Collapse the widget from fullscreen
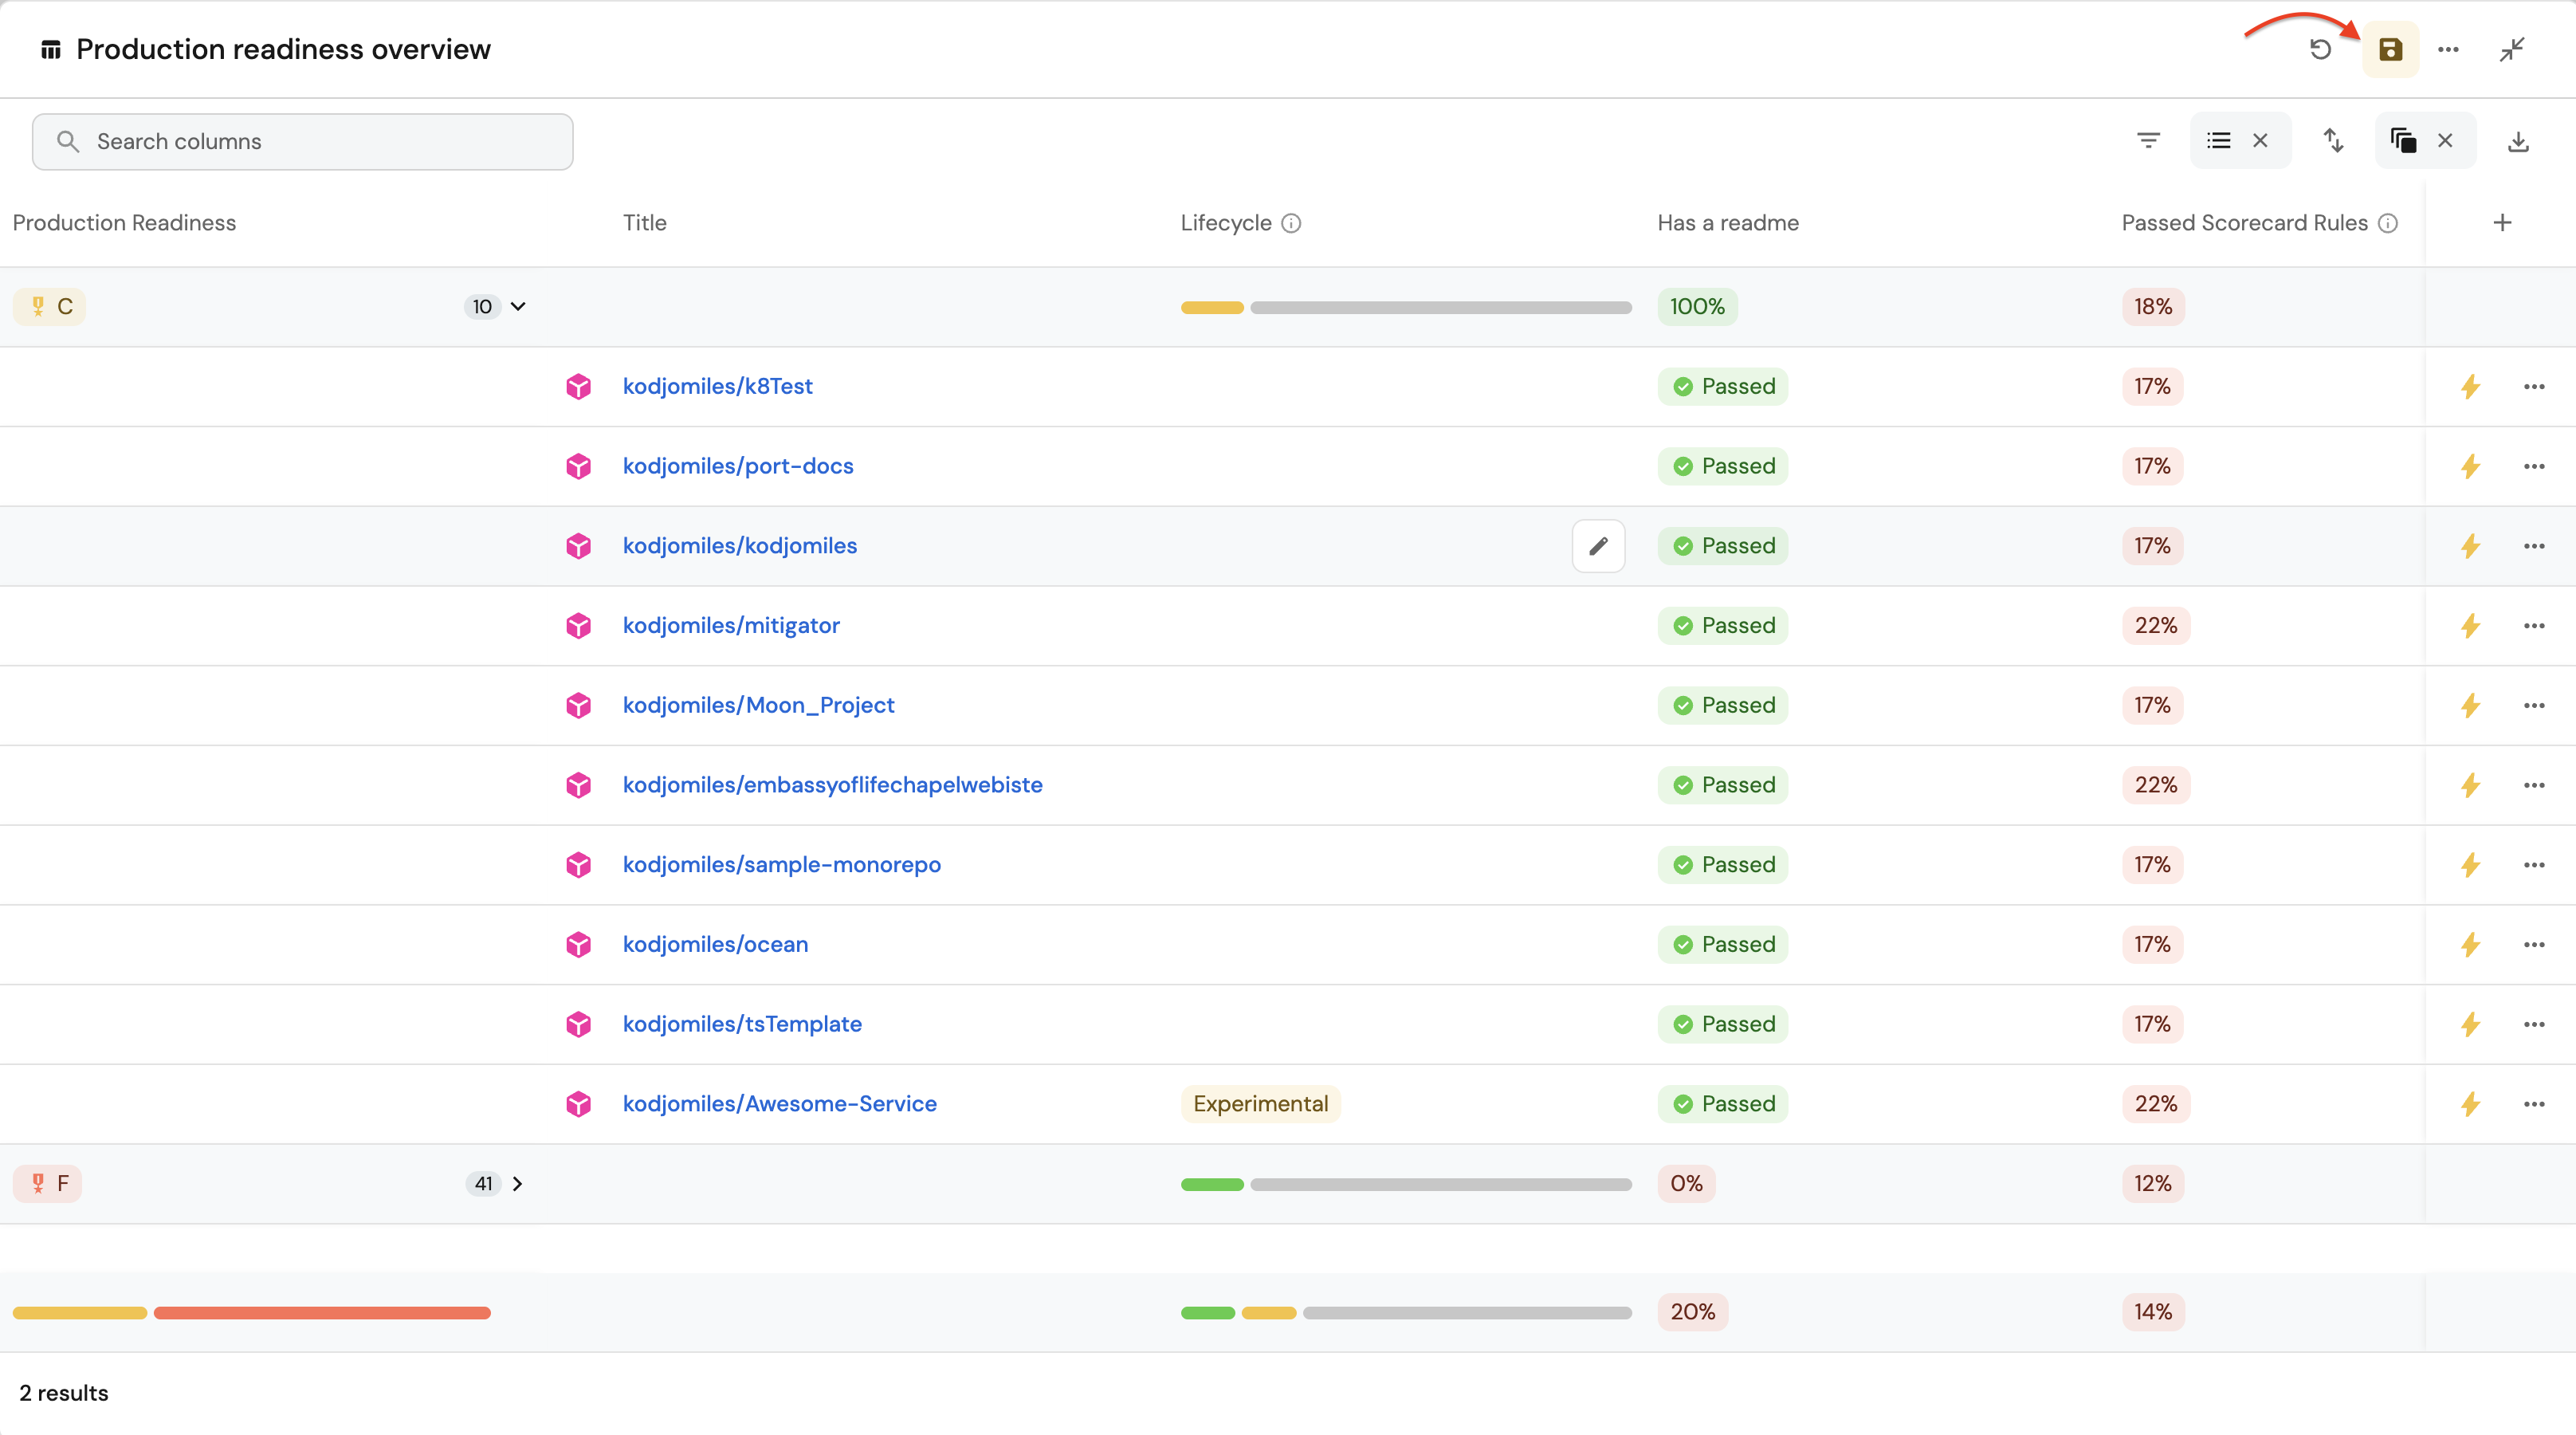 coord(2512,49)
